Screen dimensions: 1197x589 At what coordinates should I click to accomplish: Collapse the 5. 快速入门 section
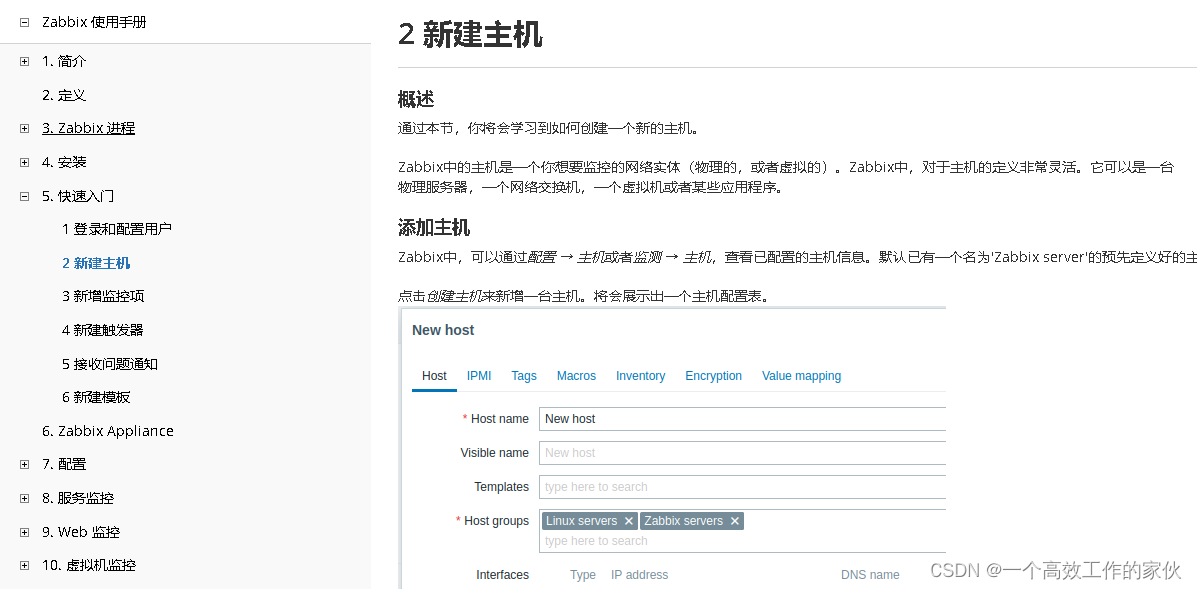click(x=24, y=197)
